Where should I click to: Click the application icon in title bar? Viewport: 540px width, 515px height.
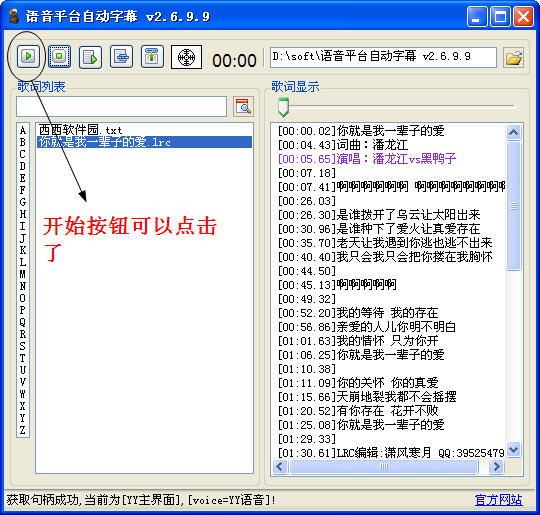click(x=13, y=16)
